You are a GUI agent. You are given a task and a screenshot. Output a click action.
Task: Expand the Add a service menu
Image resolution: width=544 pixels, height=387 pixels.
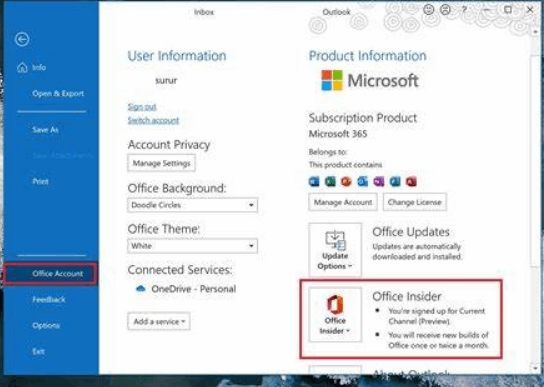159,321
